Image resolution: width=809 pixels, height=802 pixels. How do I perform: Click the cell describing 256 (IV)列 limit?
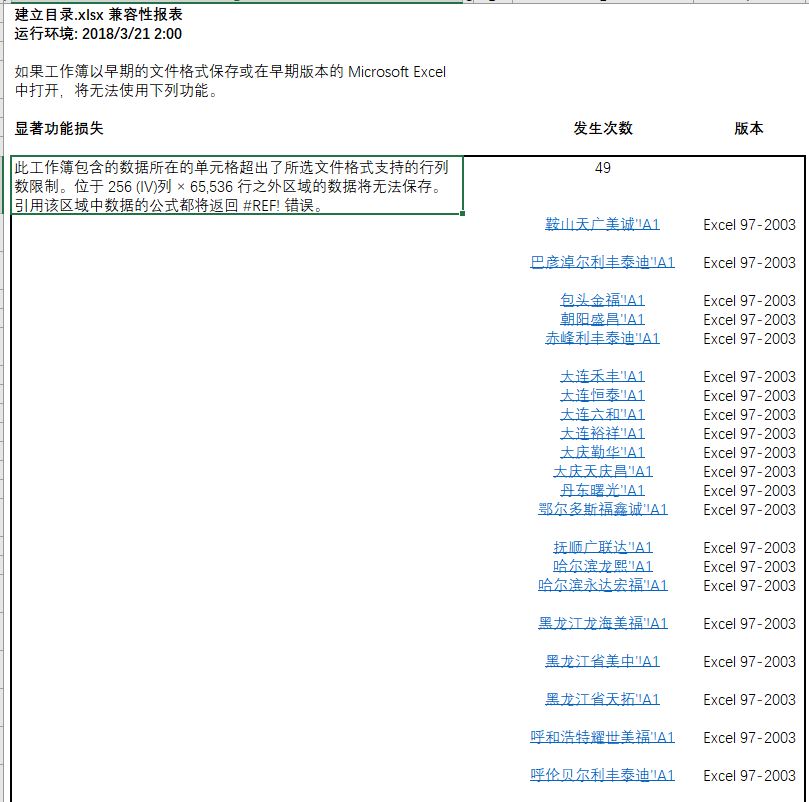237,185
